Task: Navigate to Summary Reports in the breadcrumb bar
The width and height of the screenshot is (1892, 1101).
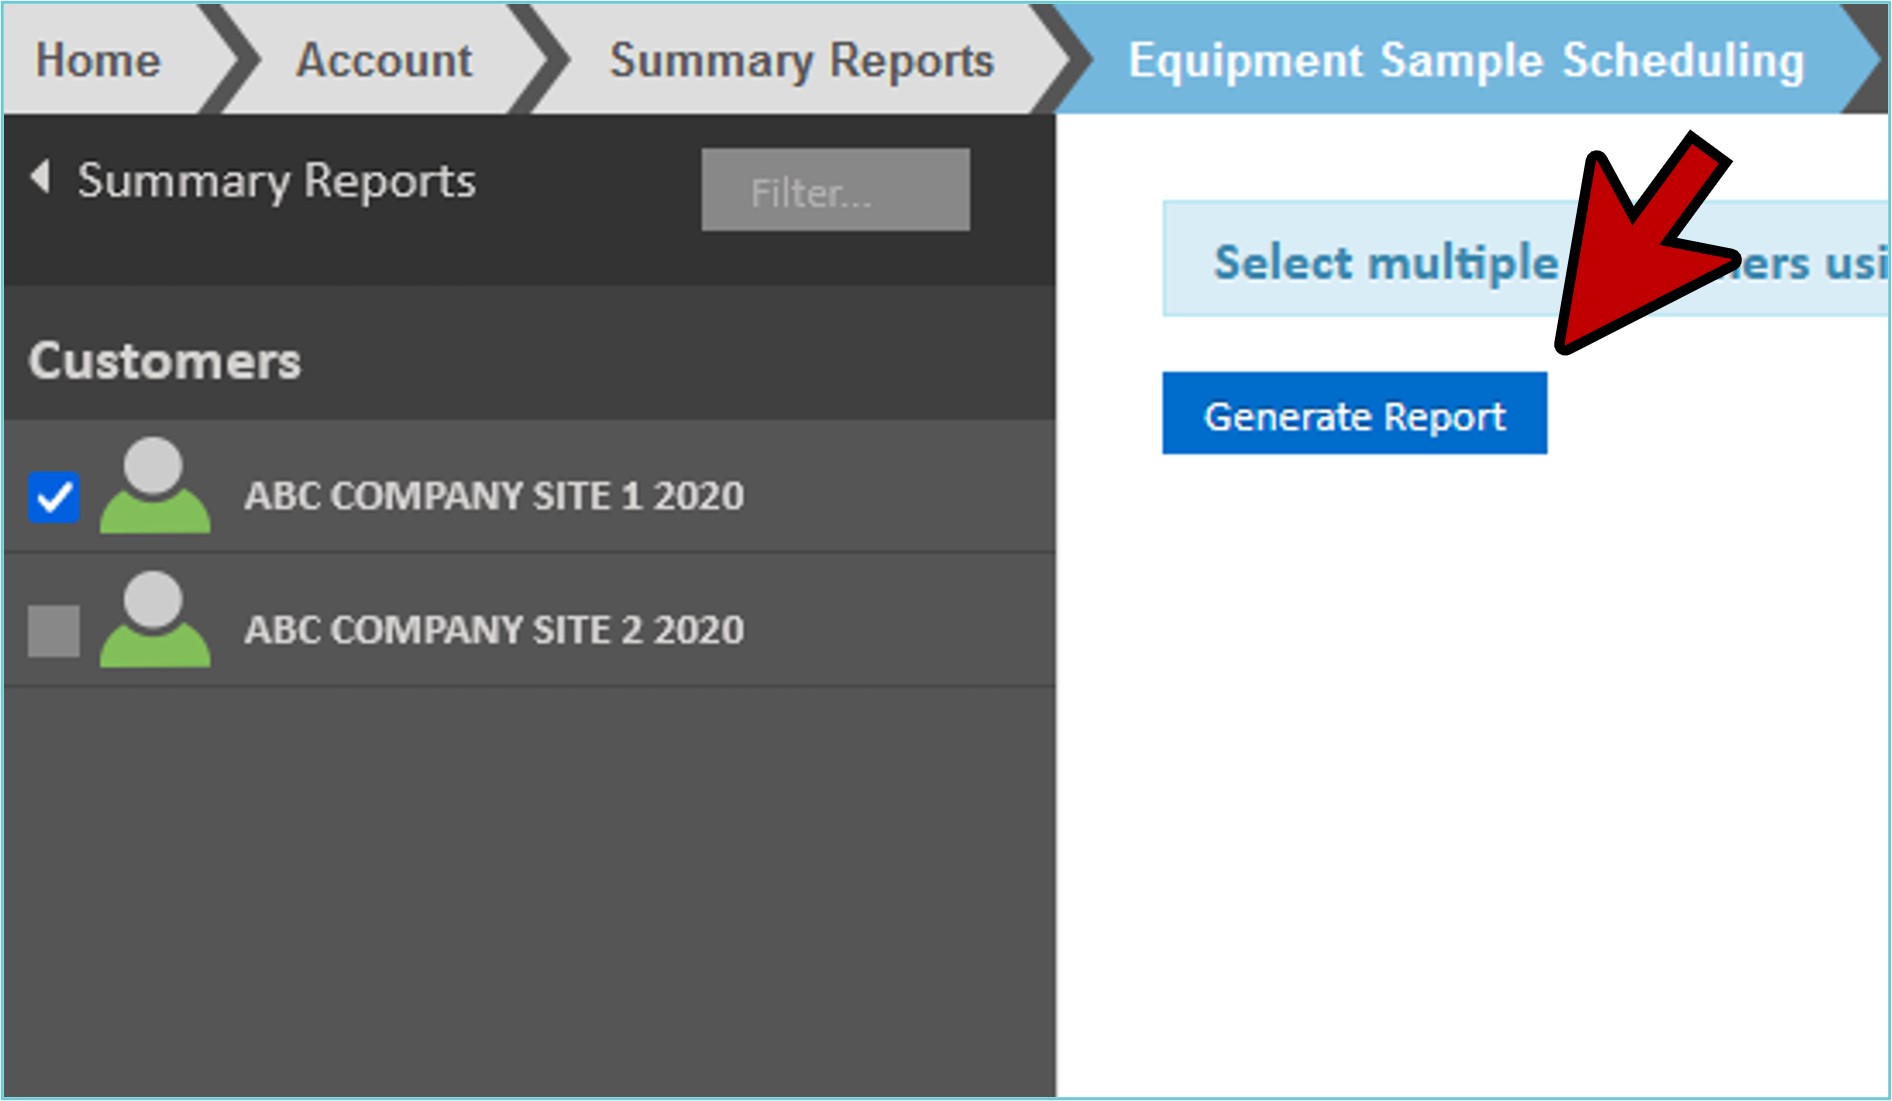Action: [801, 60]
